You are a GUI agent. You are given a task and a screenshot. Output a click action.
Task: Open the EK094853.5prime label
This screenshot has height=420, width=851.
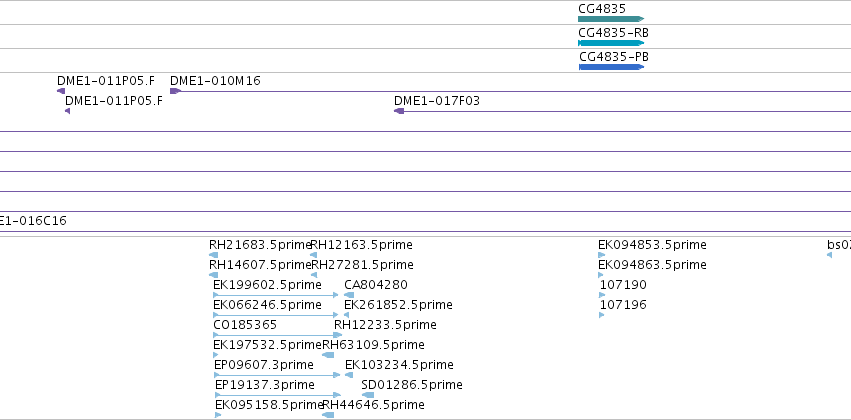tap(652, 245)
